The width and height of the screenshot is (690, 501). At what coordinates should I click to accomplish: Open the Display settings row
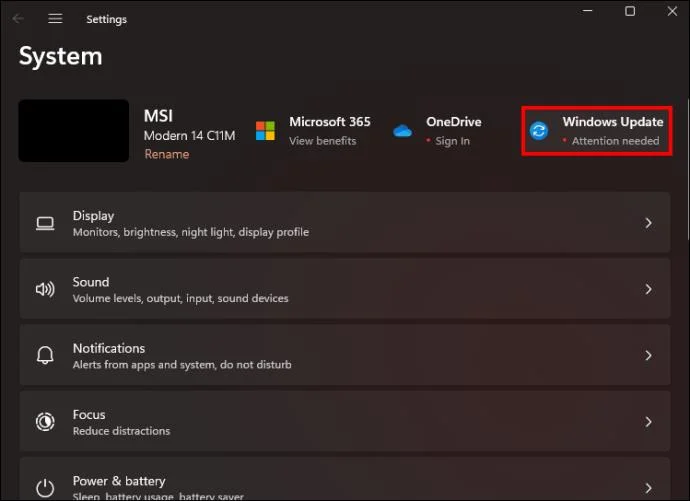point(345,223)
